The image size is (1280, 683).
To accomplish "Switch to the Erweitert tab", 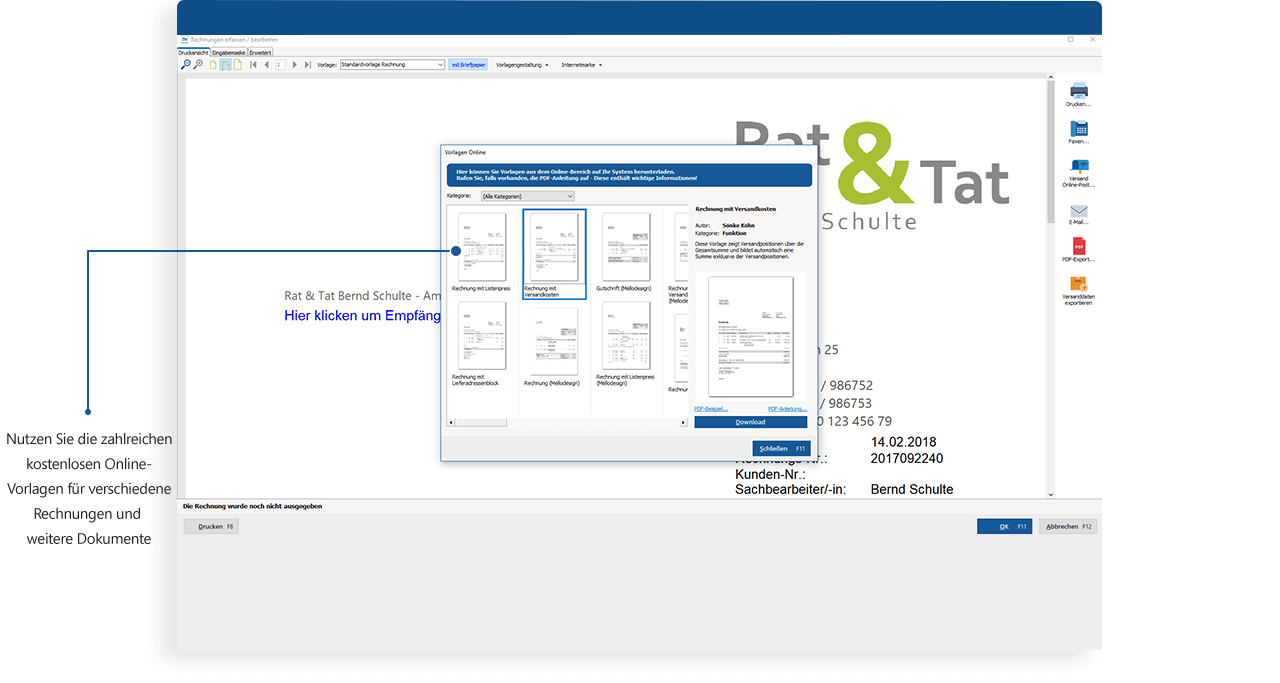I will pyautogui.click(x=260, y=52).
